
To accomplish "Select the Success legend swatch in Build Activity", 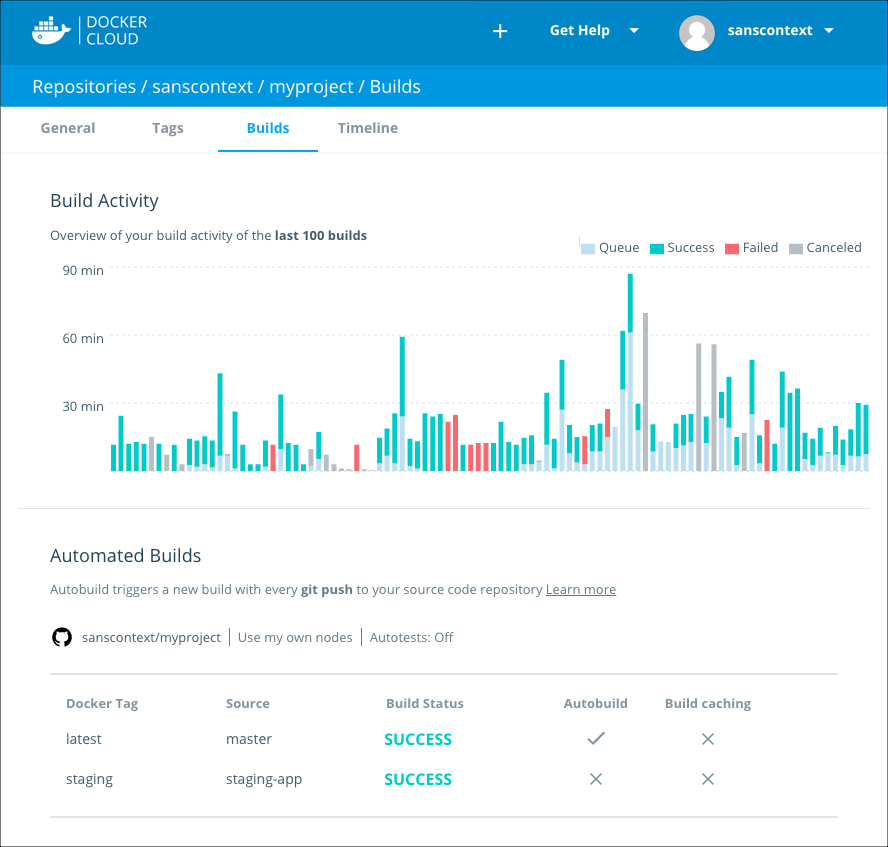I will click(654, 247).
